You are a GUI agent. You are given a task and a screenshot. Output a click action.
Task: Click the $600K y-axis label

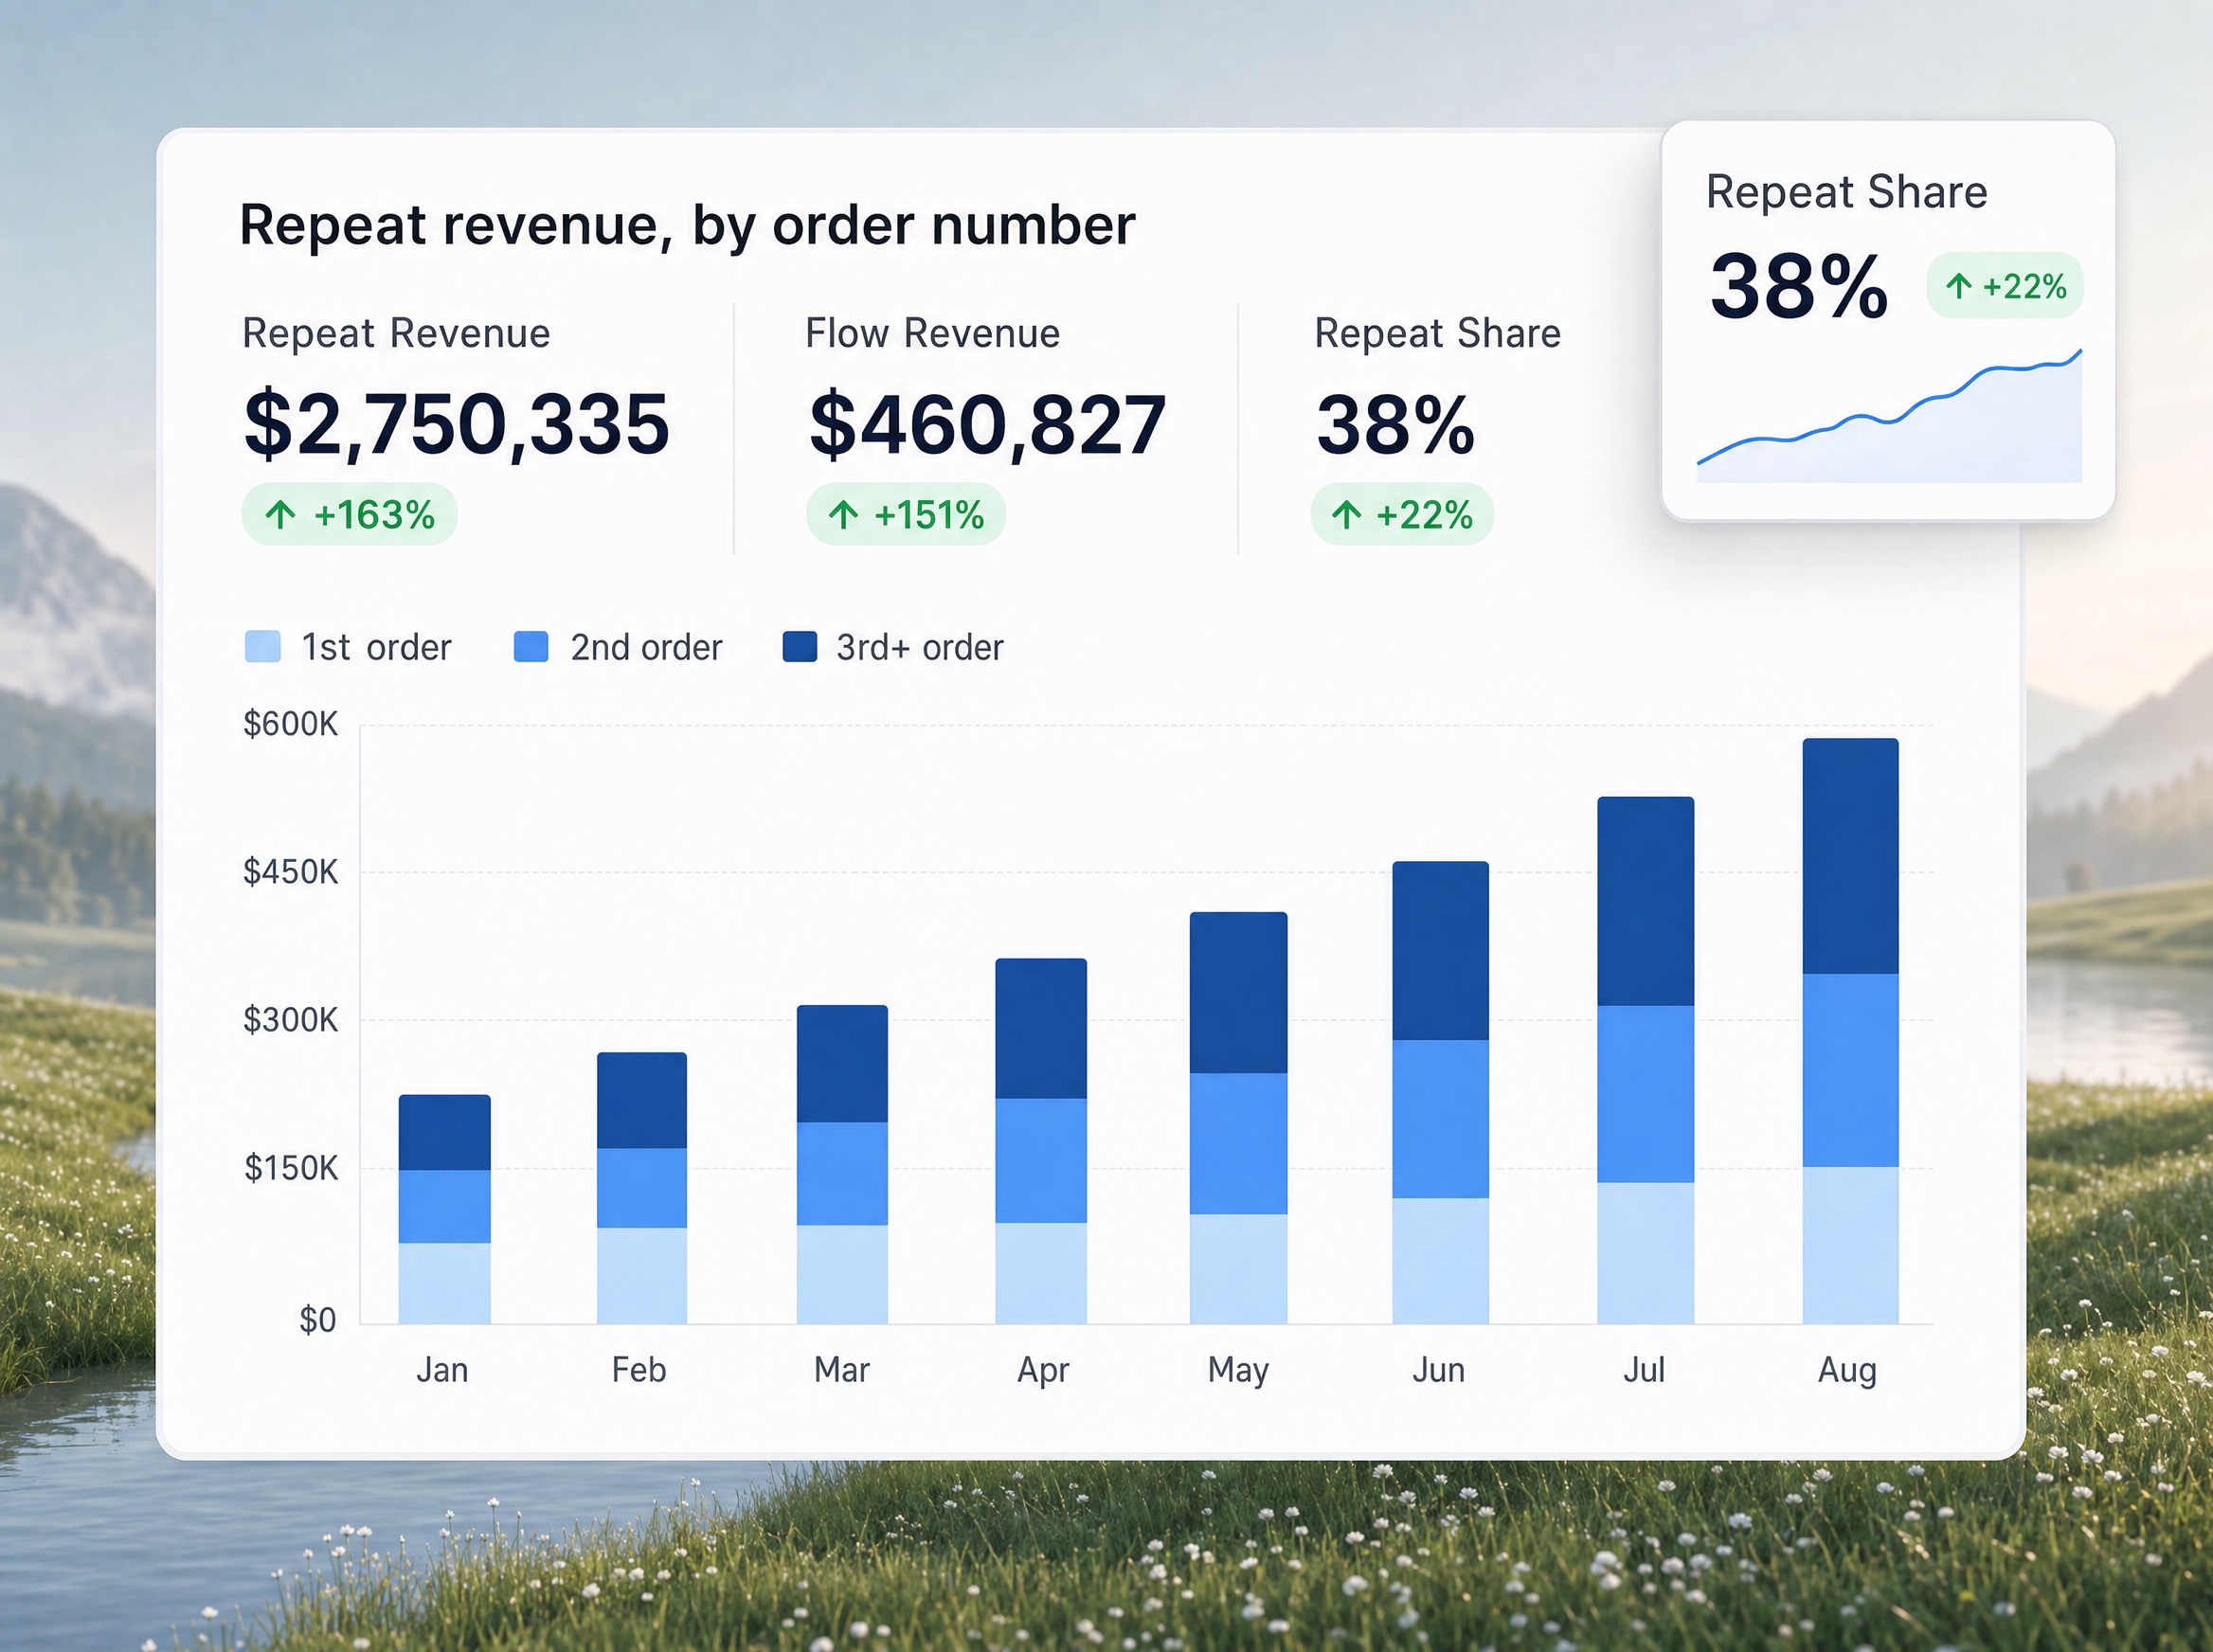coord(291,724)
